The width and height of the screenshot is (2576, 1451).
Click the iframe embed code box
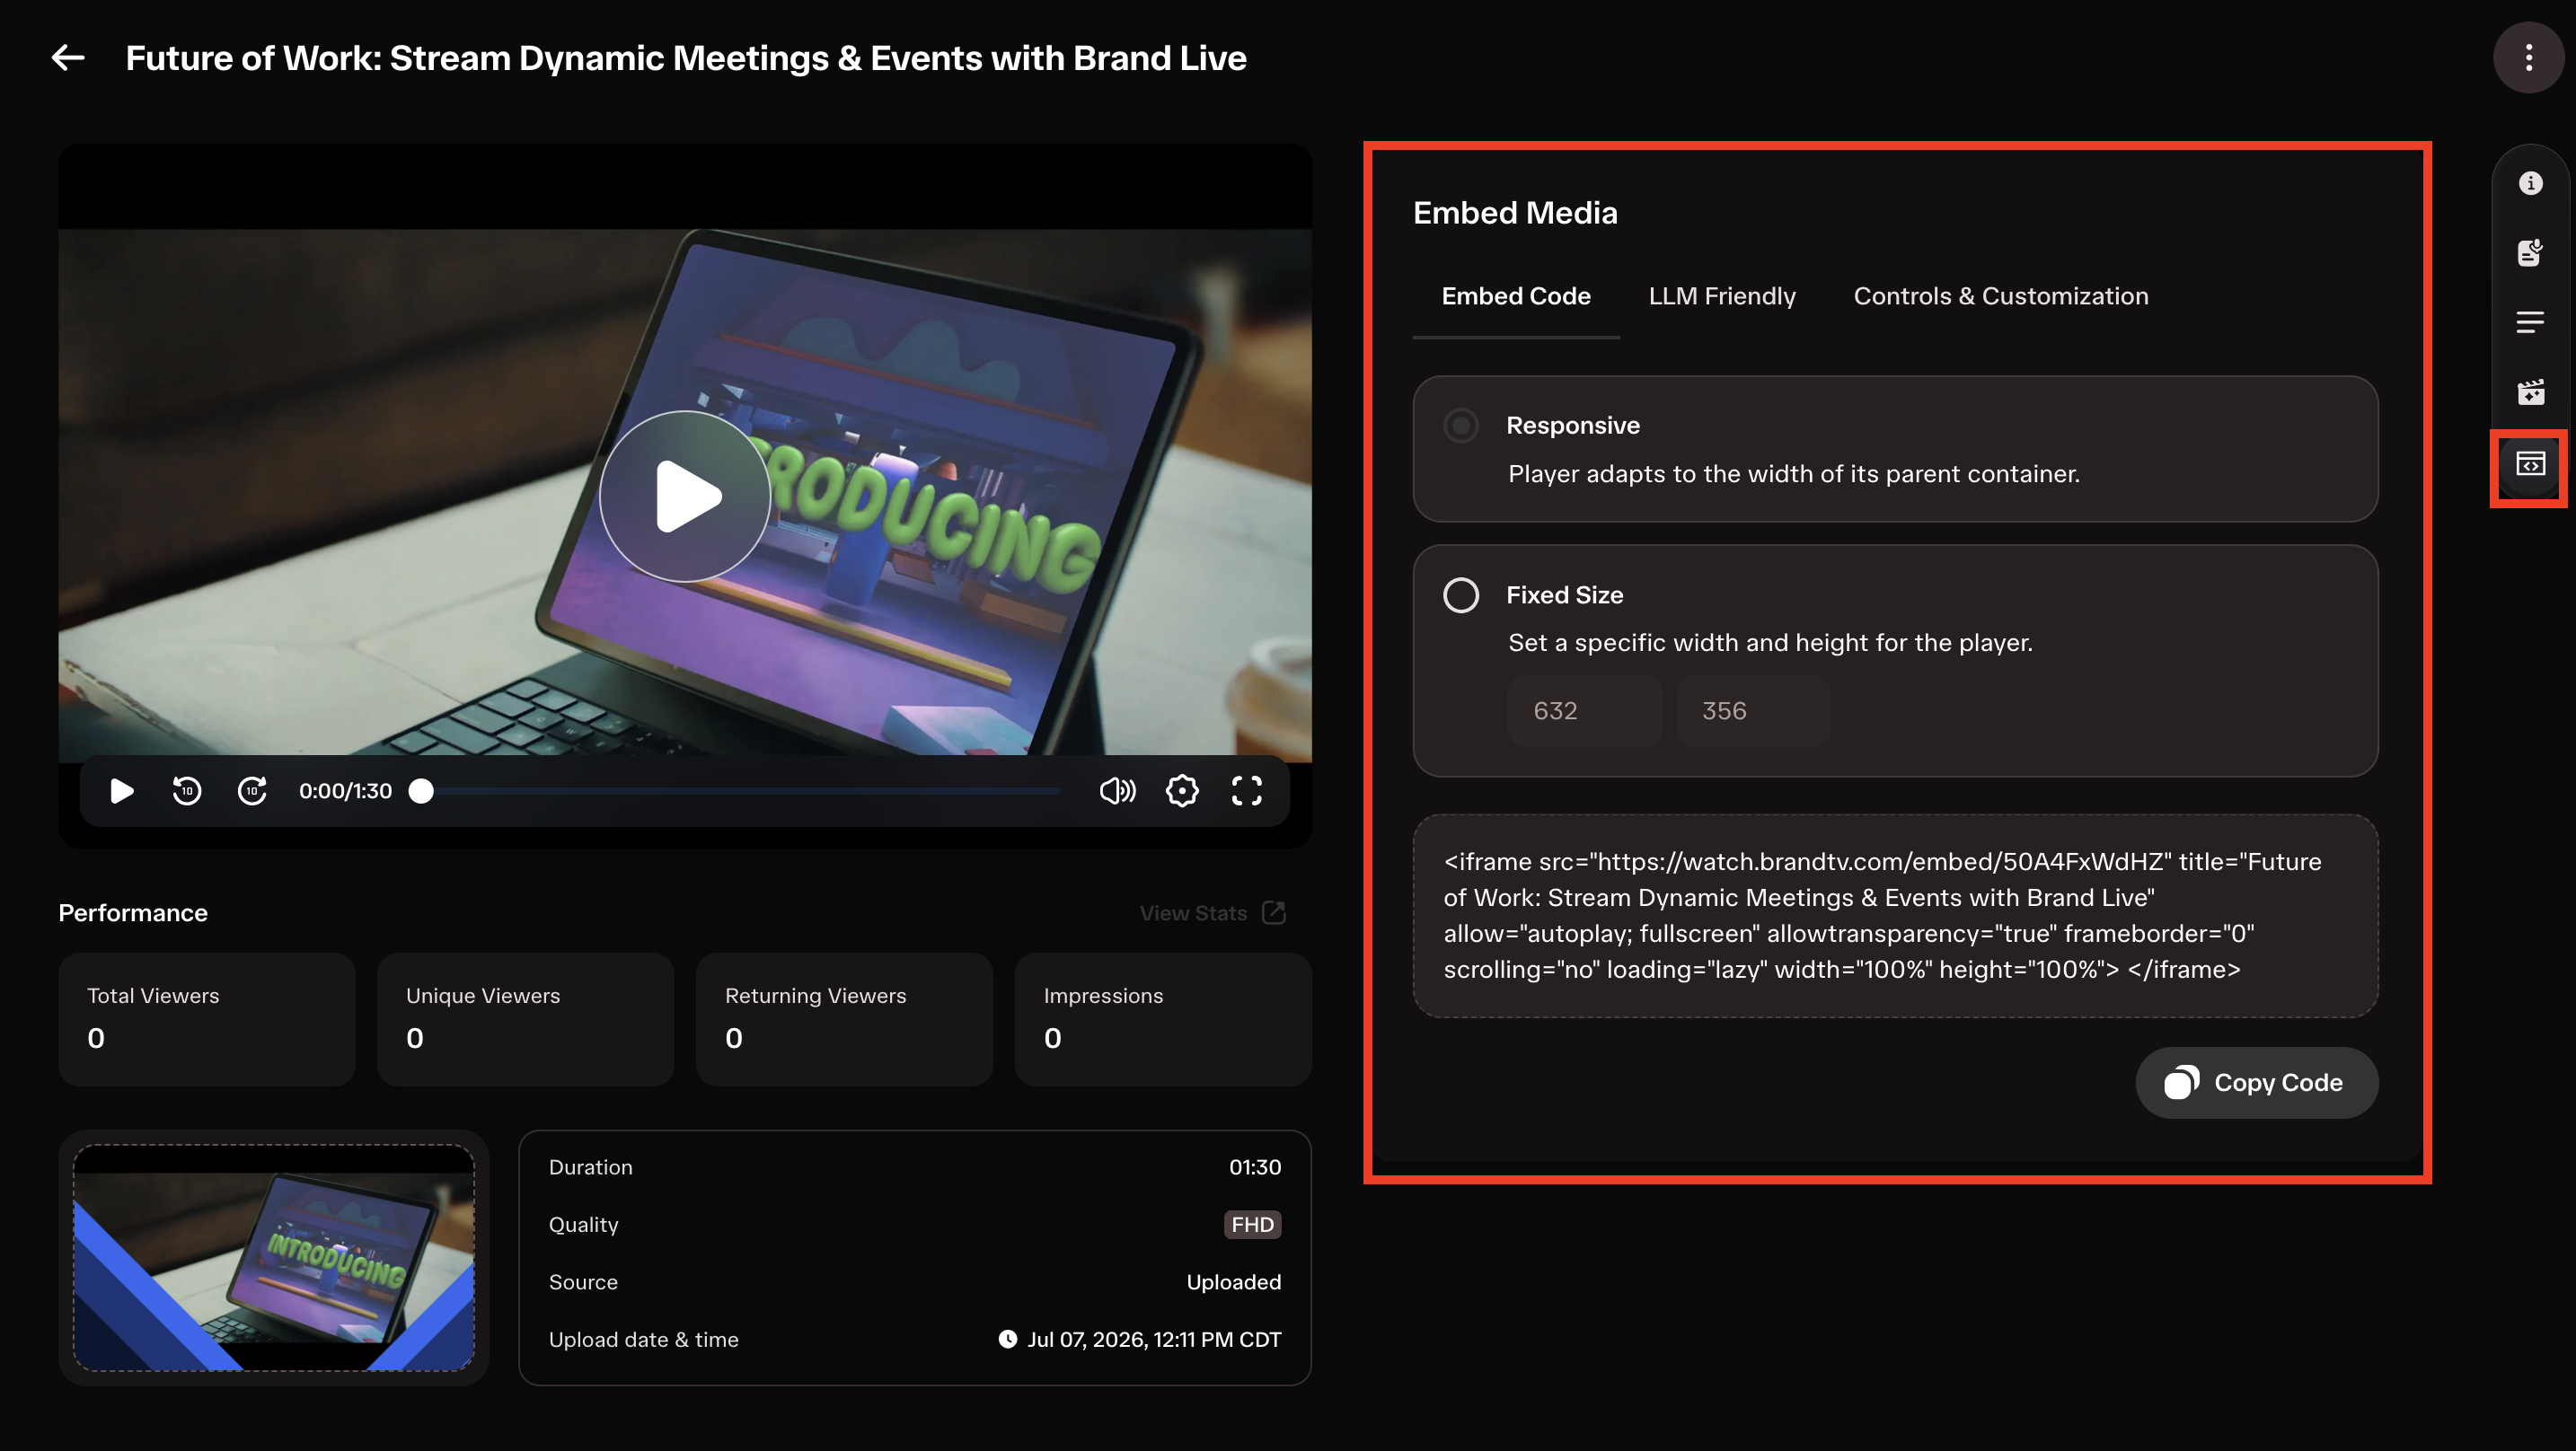(1895, 915)
